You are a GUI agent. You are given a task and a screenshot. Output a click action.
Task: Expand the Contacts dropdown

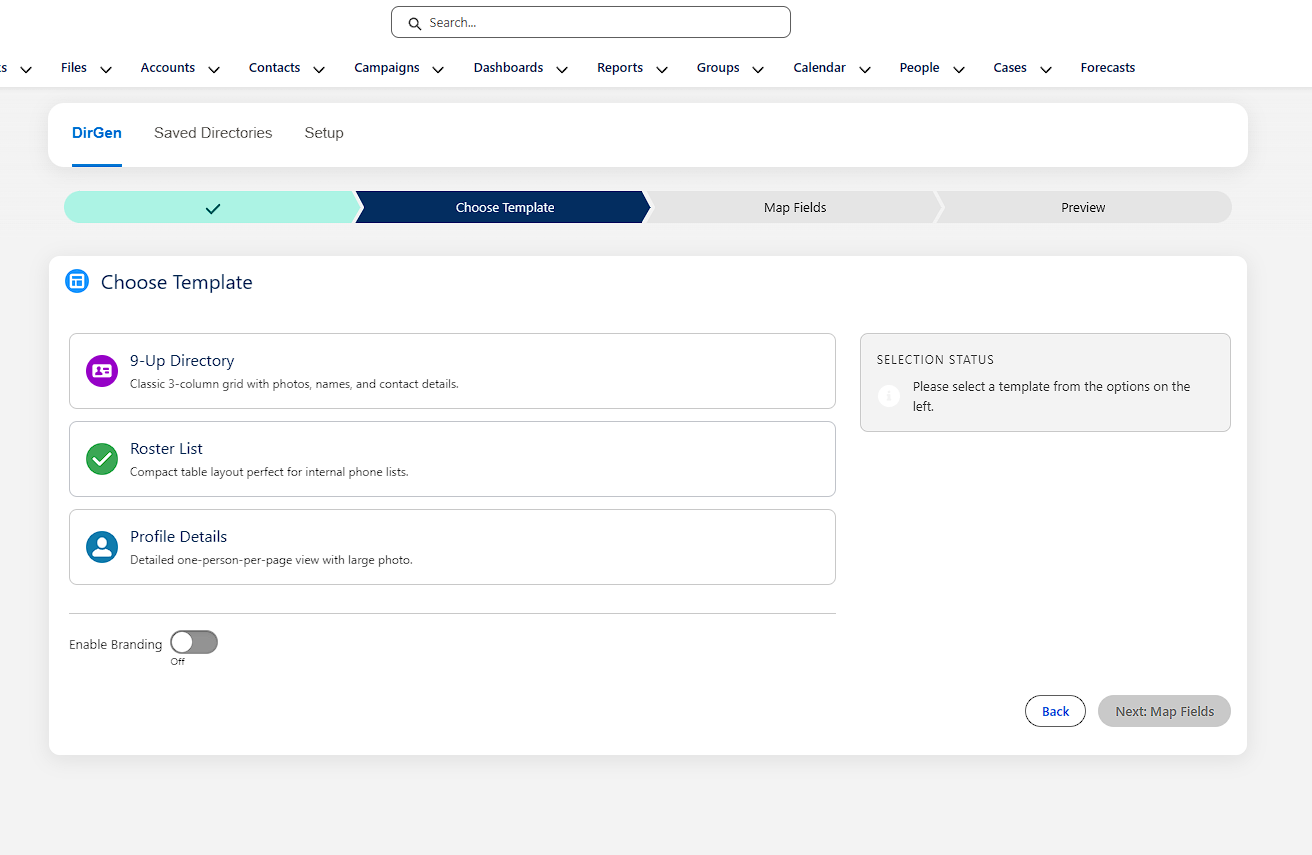pyautogui.click(x=318, y=68)
